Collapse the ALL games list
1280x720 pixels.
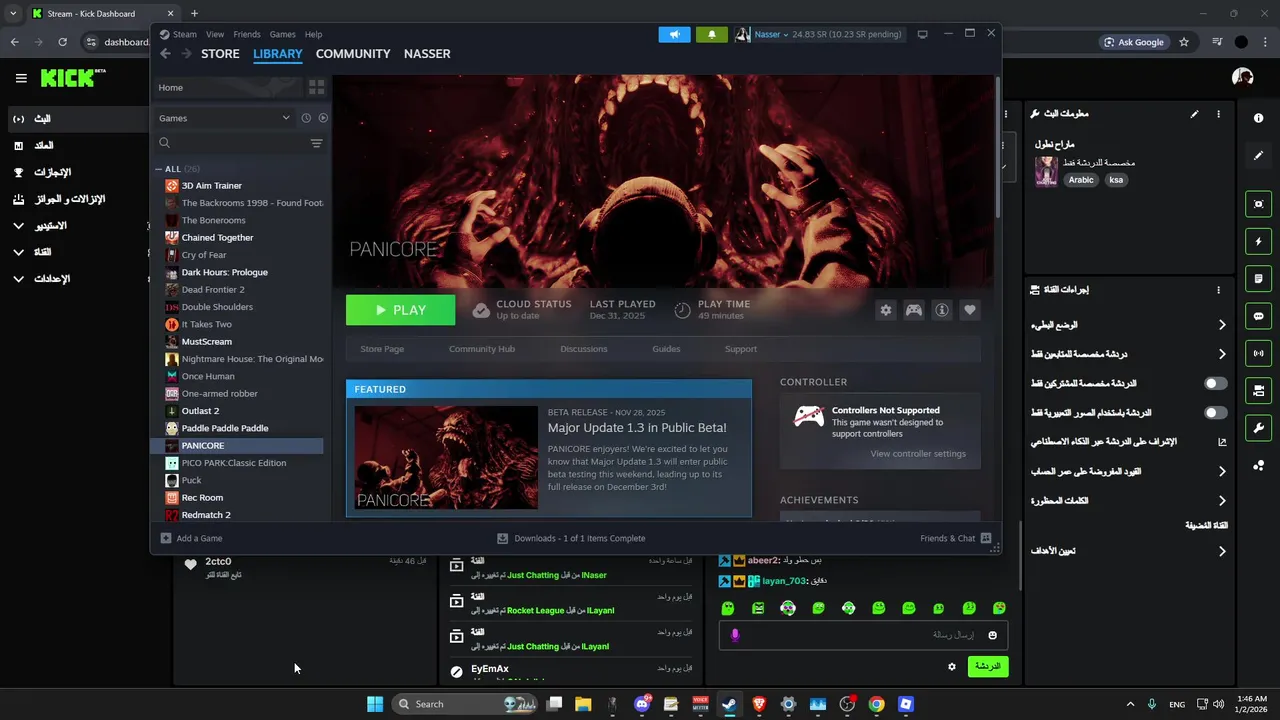(x=158, y=169)
